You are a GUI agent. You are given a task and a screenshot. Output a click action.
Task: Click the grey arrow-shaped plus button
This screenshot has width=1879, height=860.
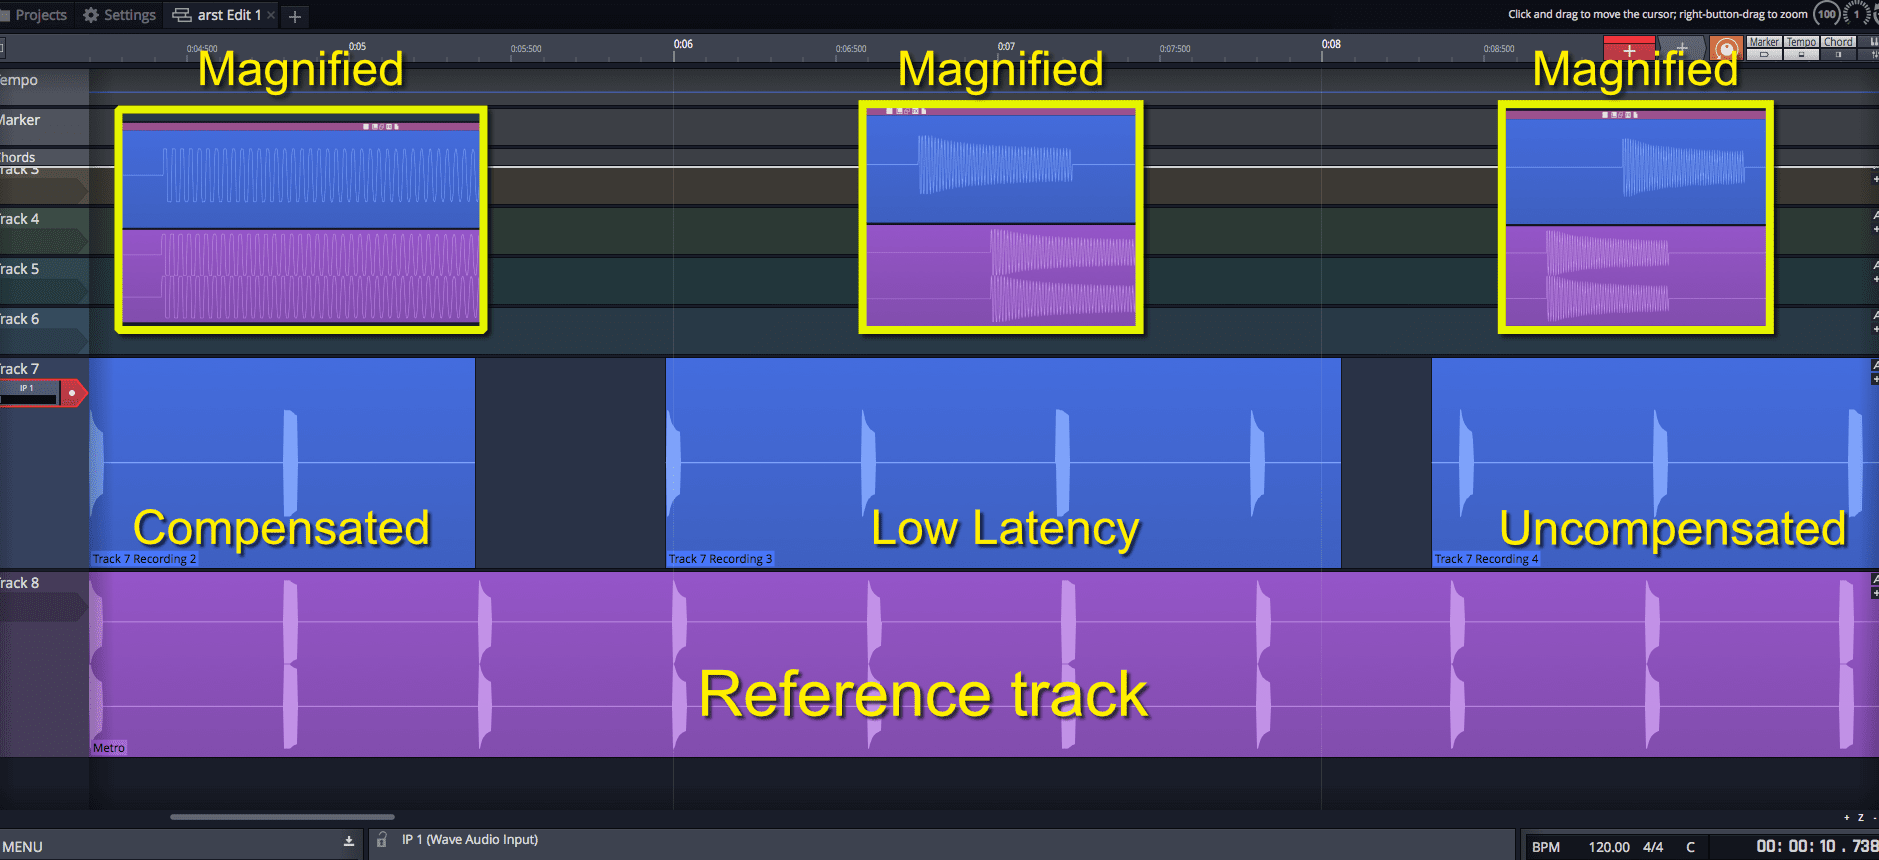pos(1681,49)
